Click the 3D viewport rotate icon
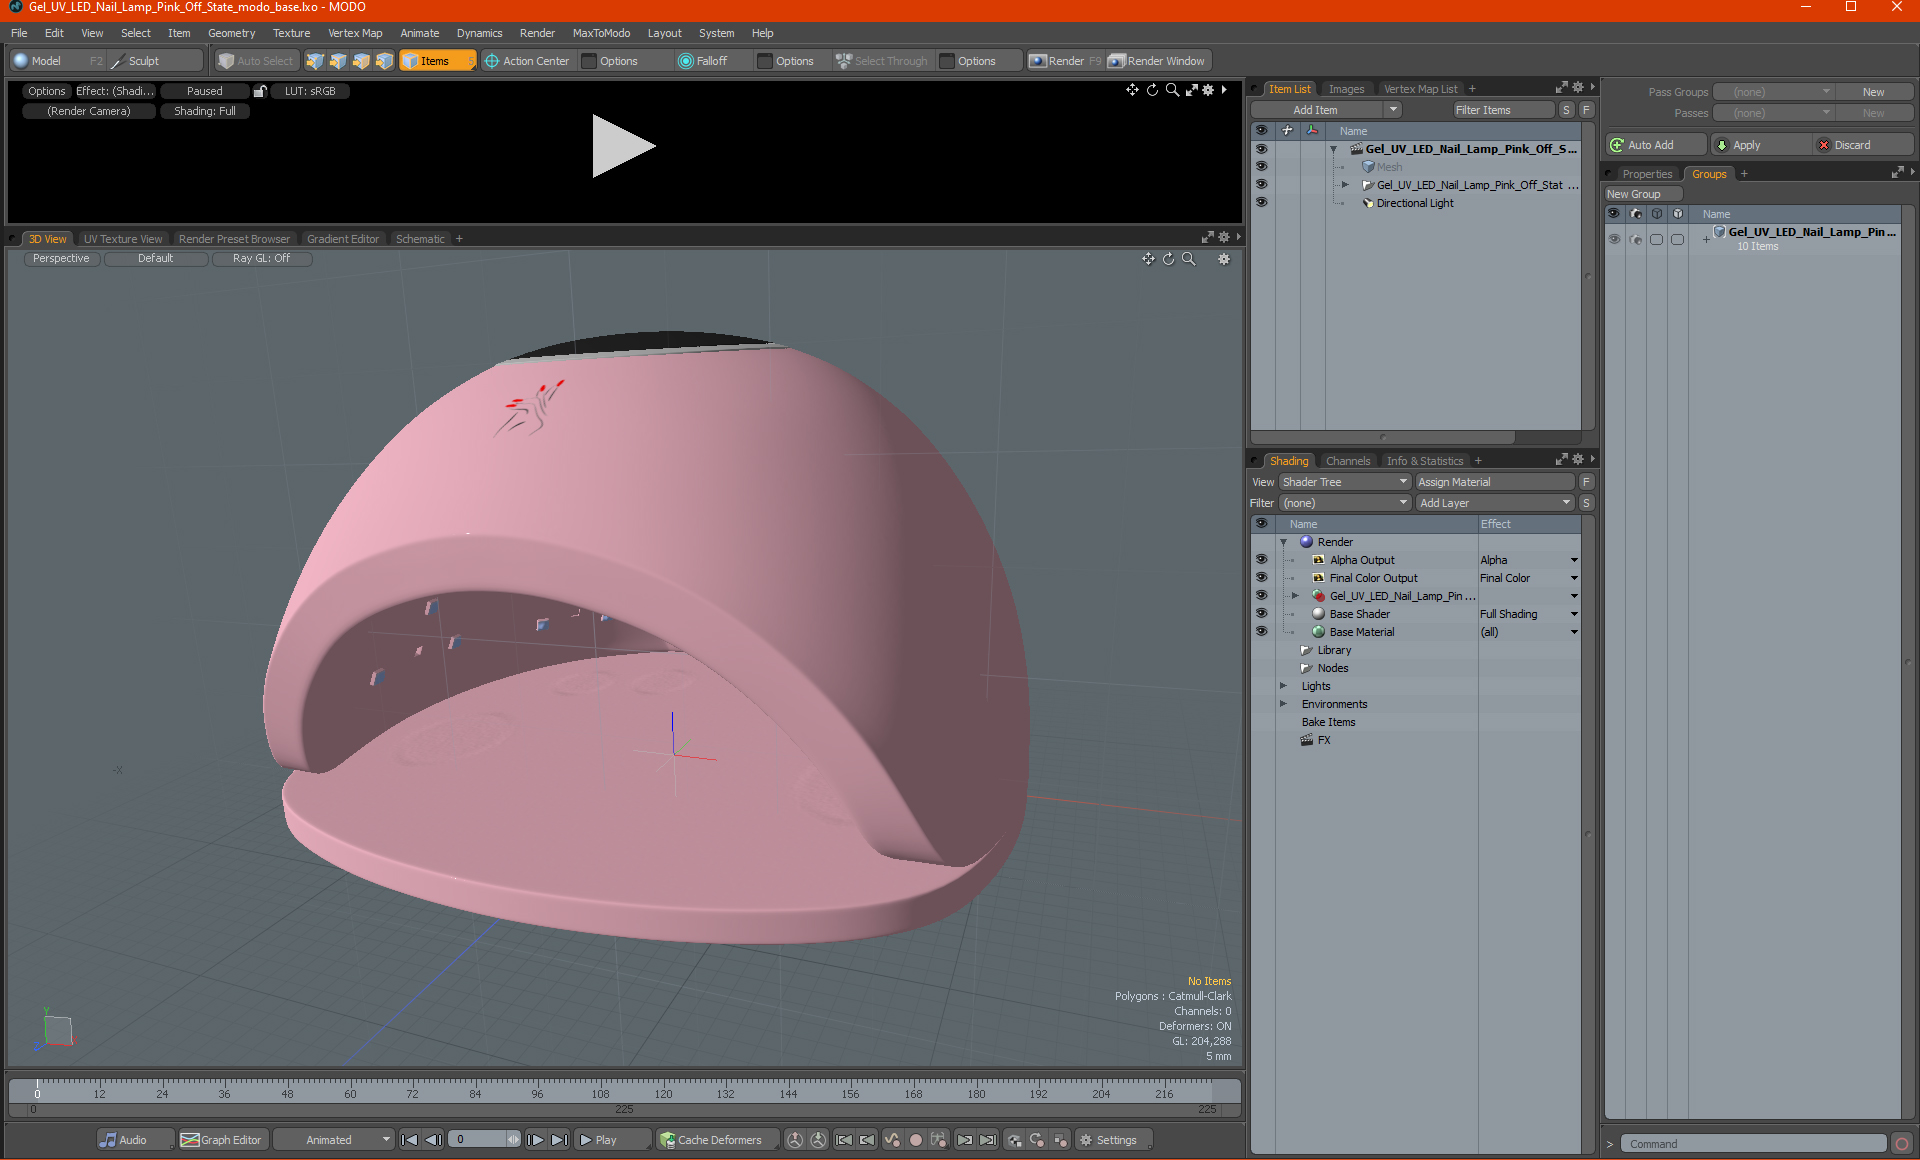This screenshot has width=1920, height=1160. coord(1168,259)
